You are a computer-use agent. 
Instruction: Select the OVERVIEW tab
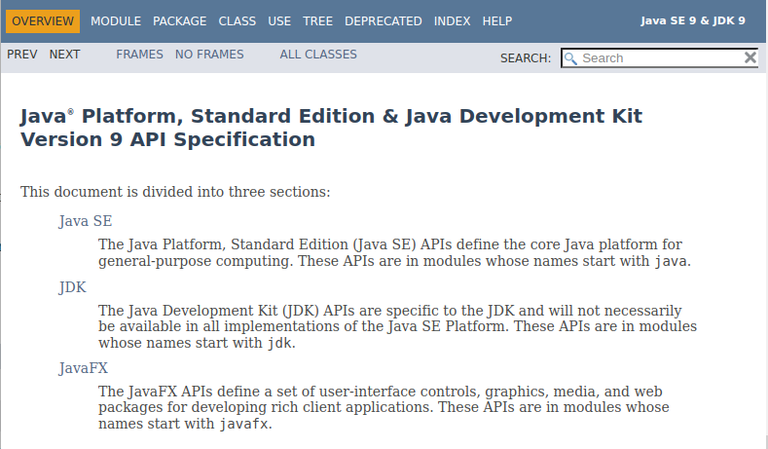pyautogui.click(x=43, y=22)
